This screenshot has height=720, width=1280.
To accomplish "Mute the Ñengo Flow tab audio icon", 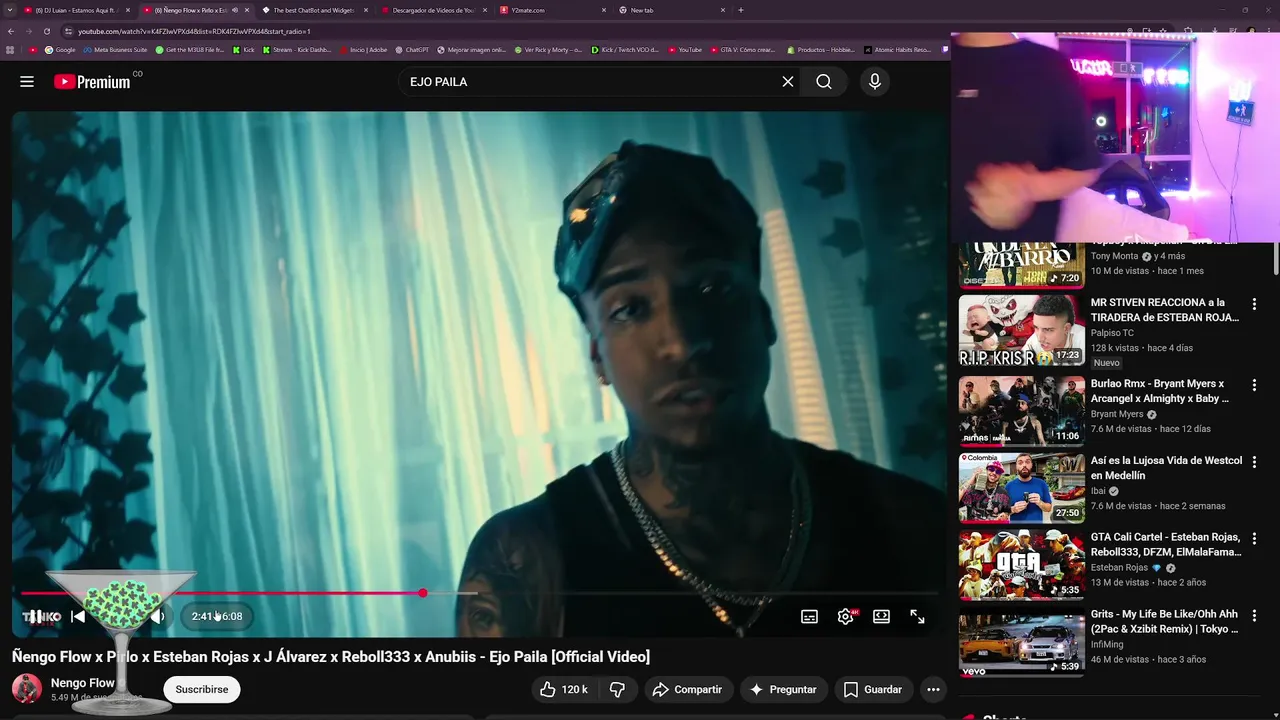I will [235, 10].
